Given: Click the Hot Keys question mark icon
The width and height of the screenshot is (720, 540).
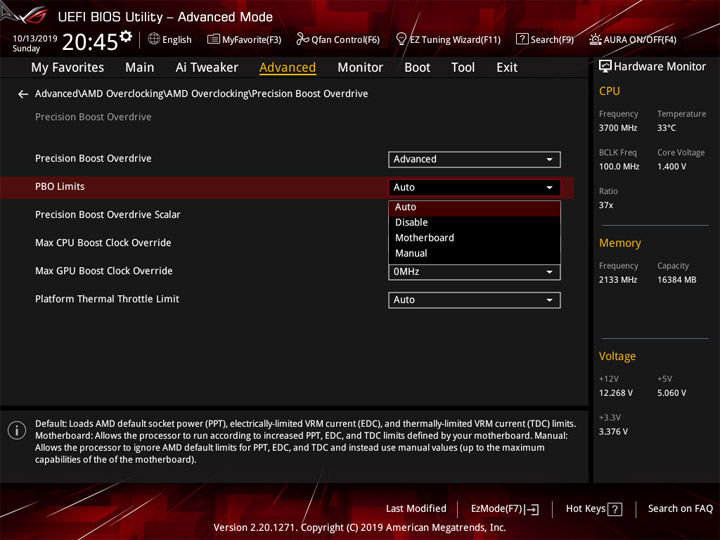Looking at the screenshot, I should click(x=614, y=509).
